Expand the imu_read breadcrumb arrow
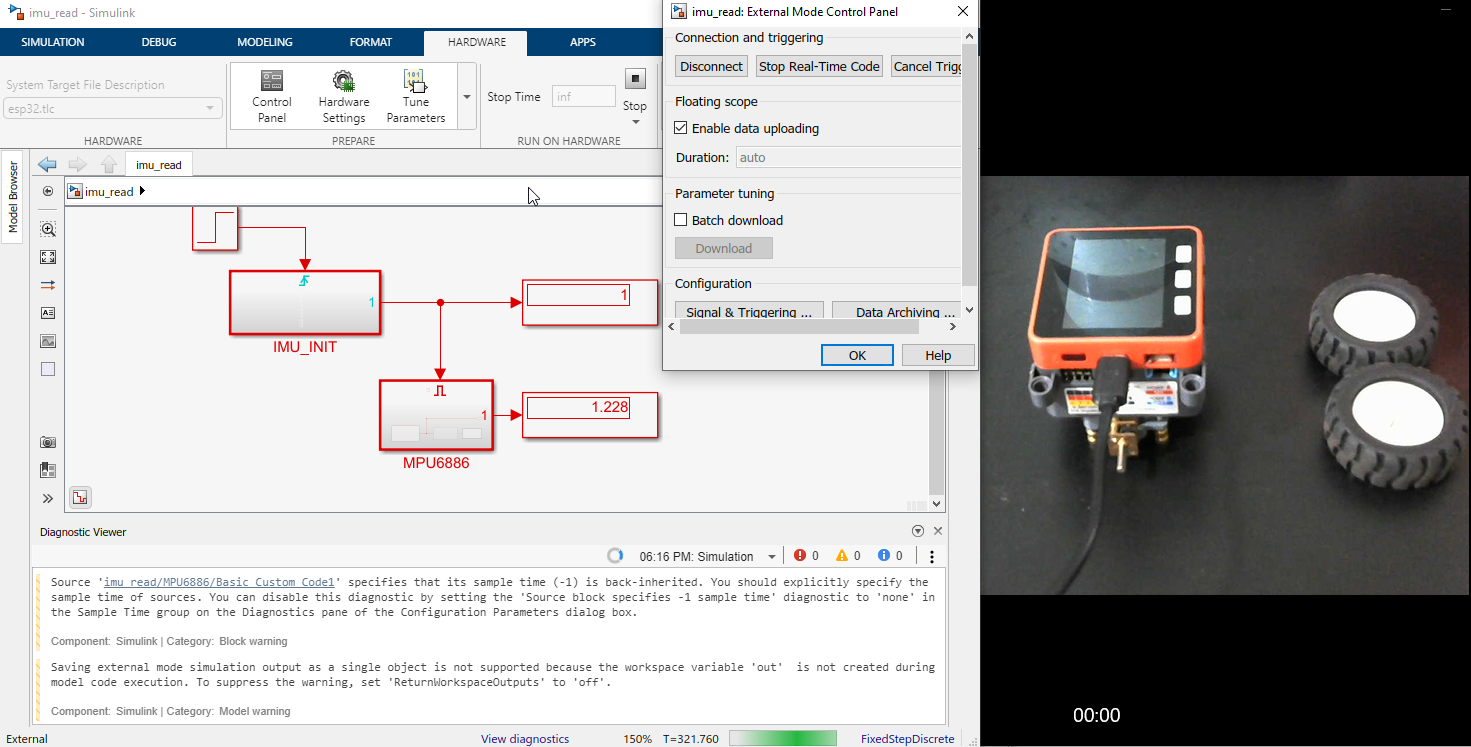Image resolution: width=1471 pixels, height=747 pixels. (x=142, y=191)
